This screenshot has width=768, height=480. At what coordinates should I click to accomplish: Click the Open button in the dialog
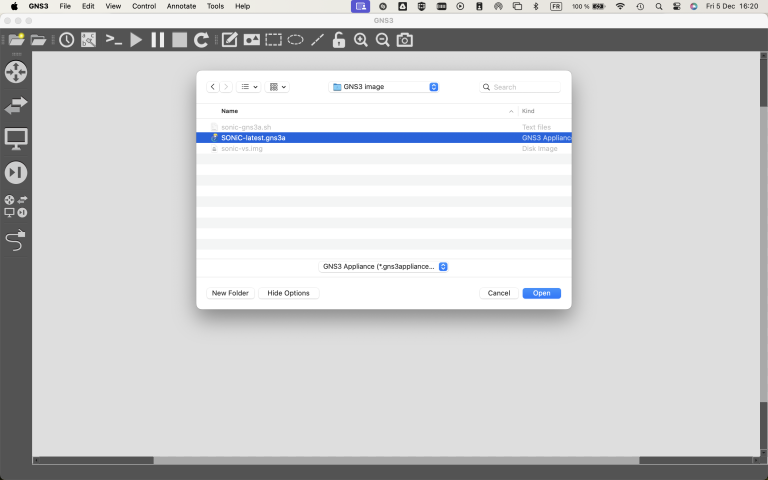[x=541, y=293]
